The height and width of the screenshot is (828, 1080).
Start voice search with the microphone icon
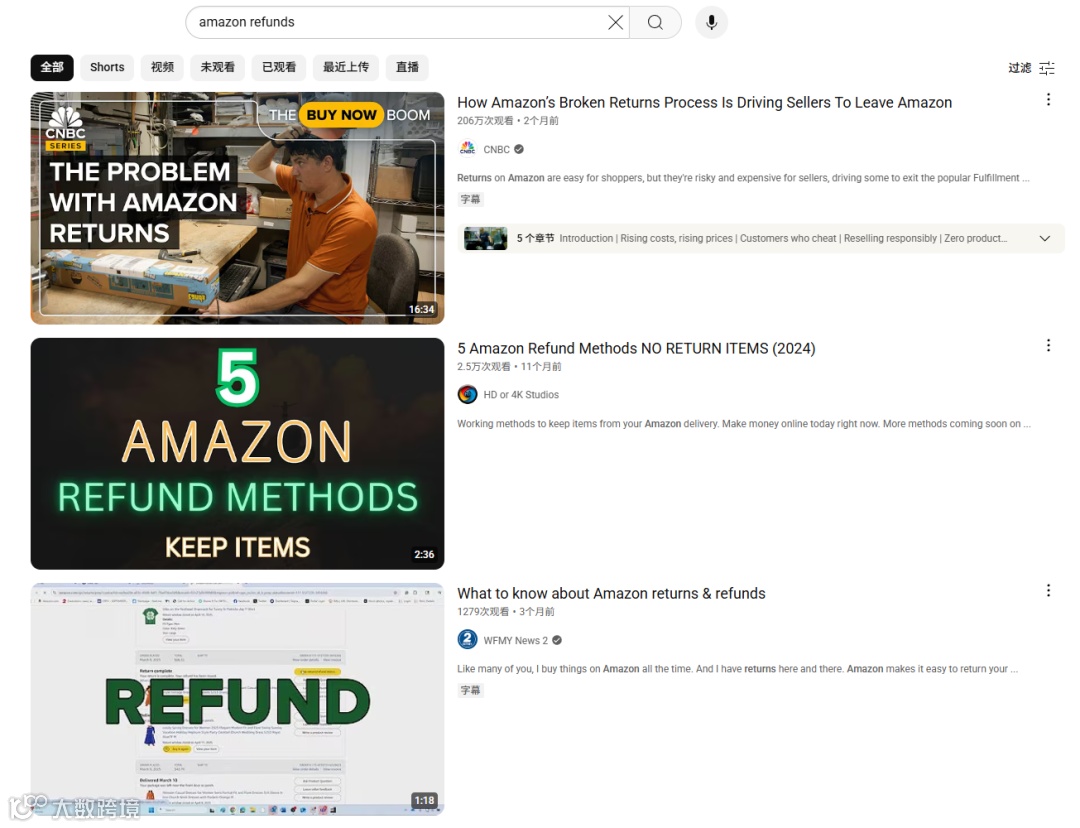click(x=712, y=22)
